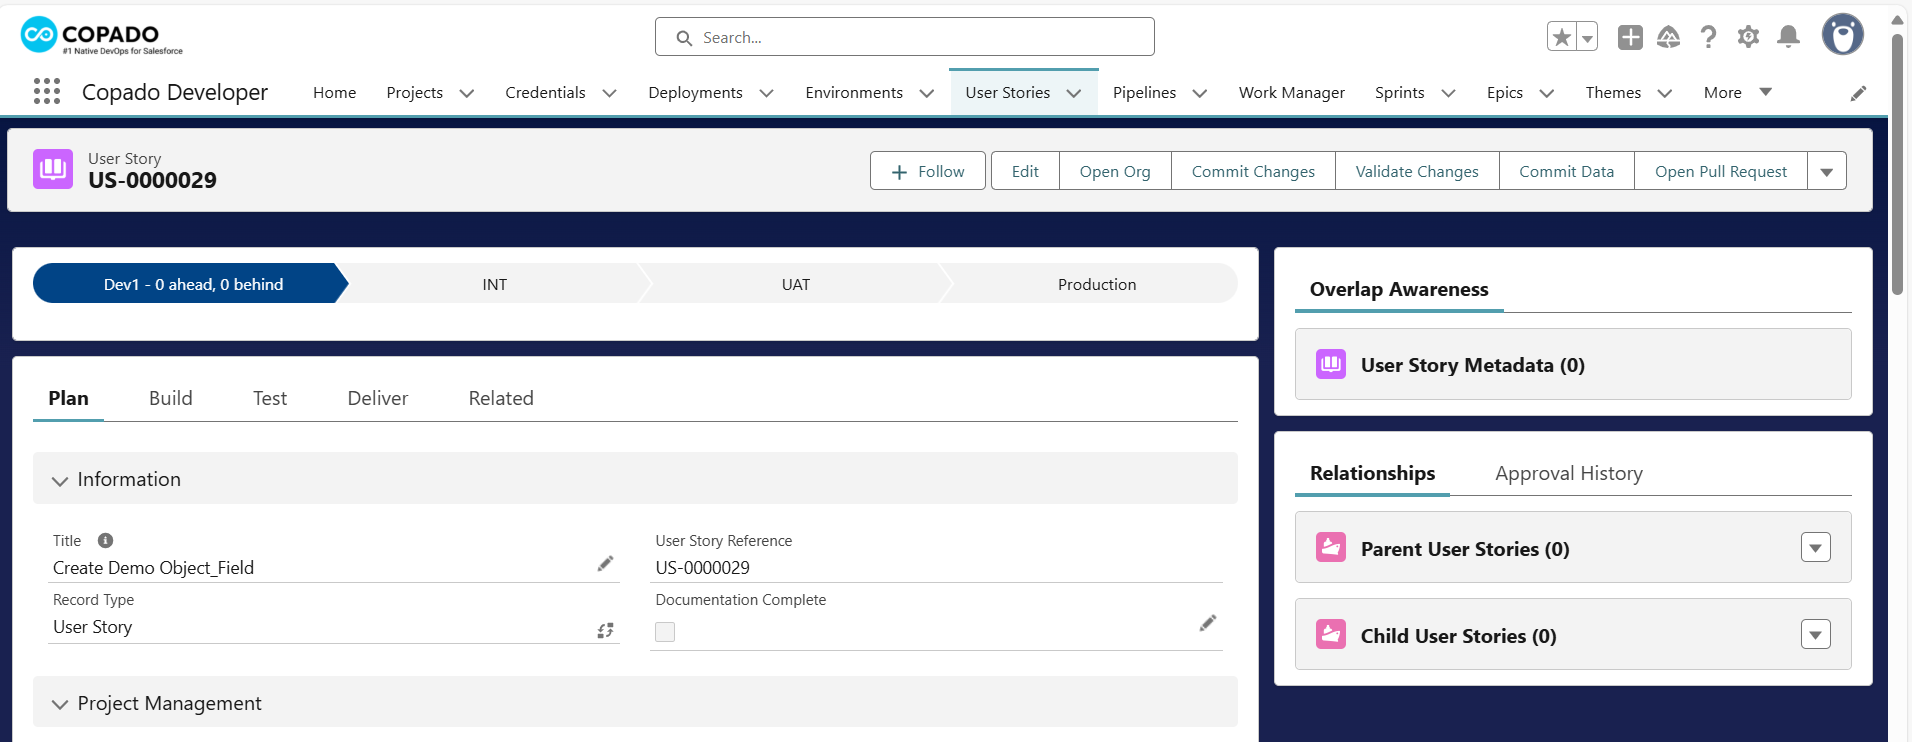Image resolution: width=1912 pixels, height=742 pixels.
Task: Expand the Deployments nav dropdown chevron
Action: click(767, 93)
